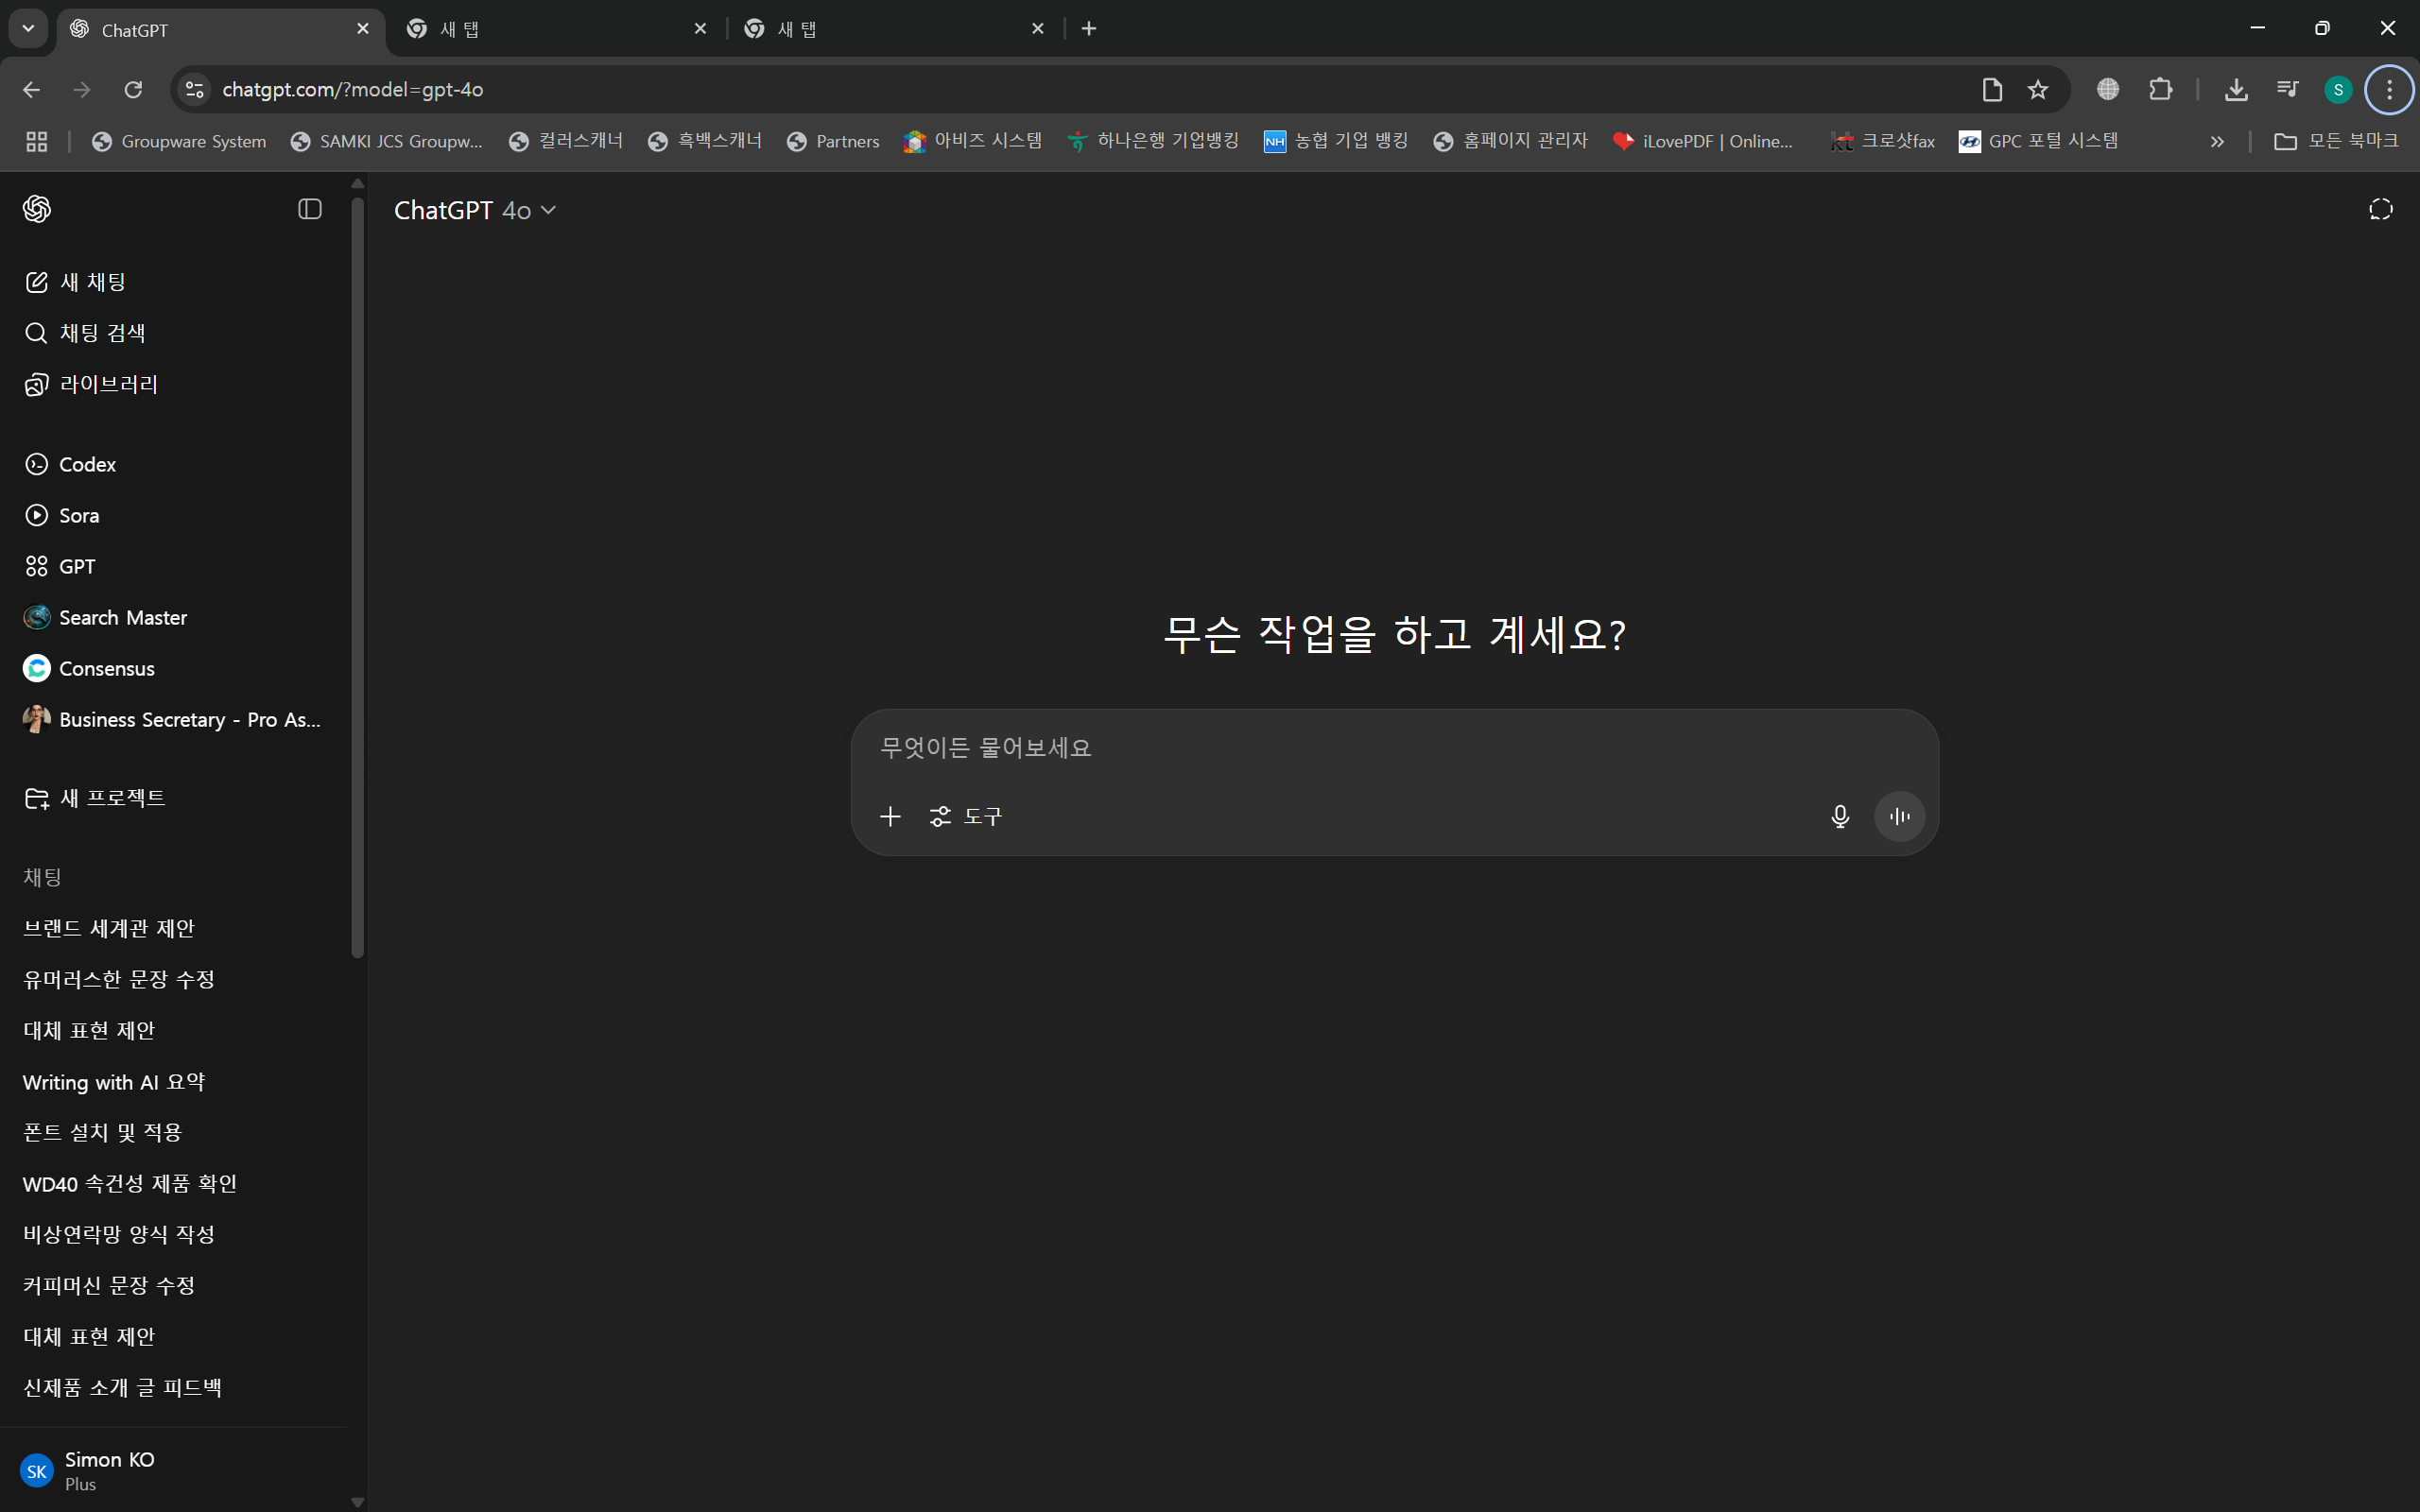The height and width of the screenshot is (1512, 2420).
Task: Open the Partners bookmark
Action: [833, 142]
